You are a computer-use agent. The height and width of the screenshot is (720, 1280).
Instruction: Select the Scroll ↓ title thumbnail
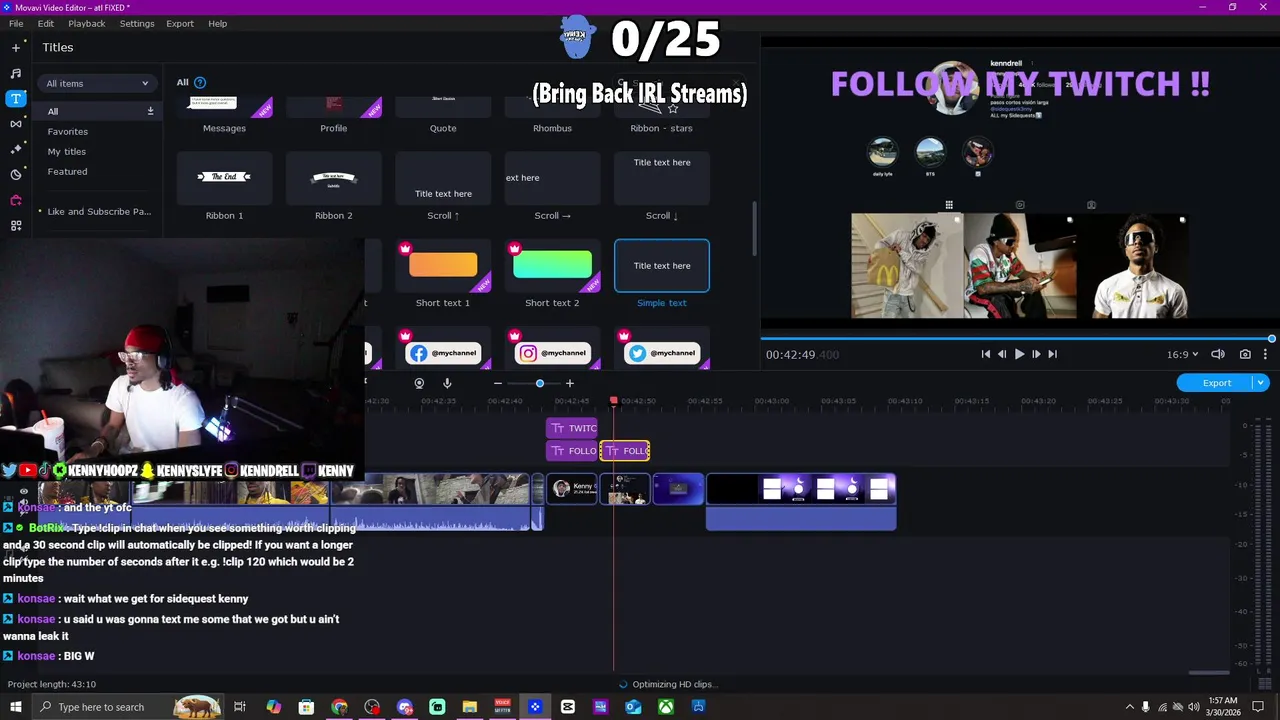(662, 178)
